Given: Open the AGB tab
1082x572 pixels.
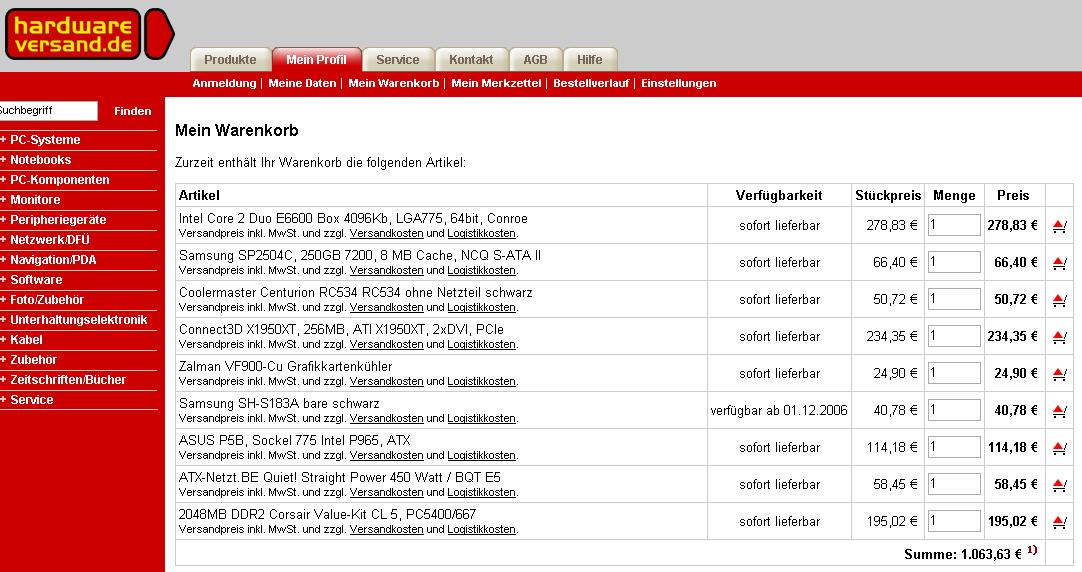Looking at the screenshot, I should 535,60.
